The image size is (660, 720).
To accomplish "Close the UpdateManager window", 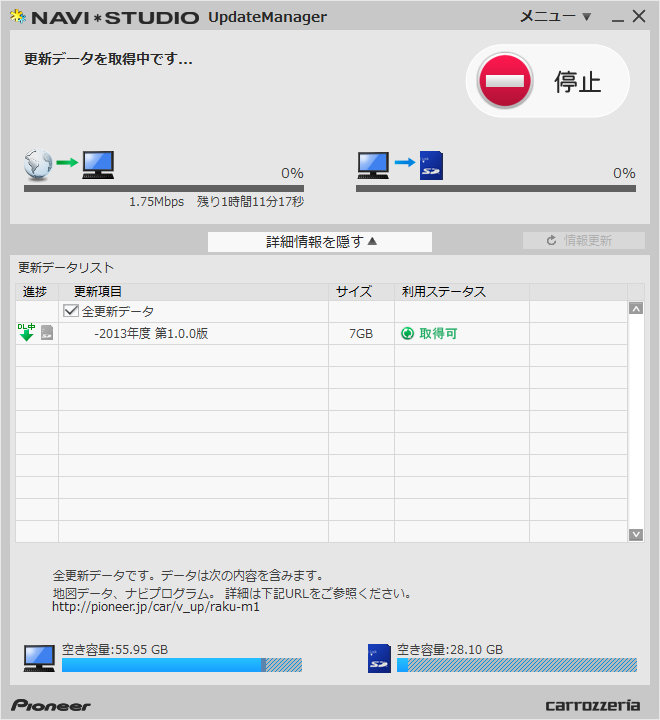I will click(x=639, y=17).
